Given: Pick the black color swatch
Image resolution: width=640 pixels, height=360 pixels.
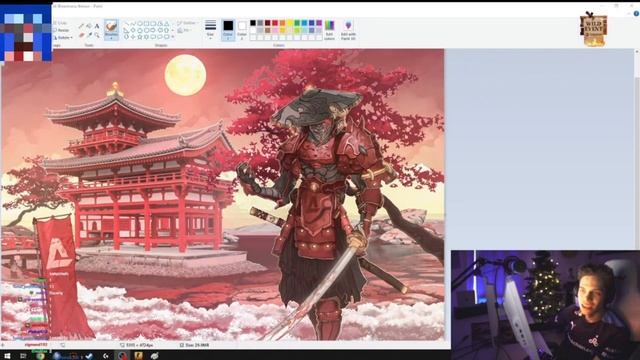Looking at the screenshot, I should click(x=253, y=23).
